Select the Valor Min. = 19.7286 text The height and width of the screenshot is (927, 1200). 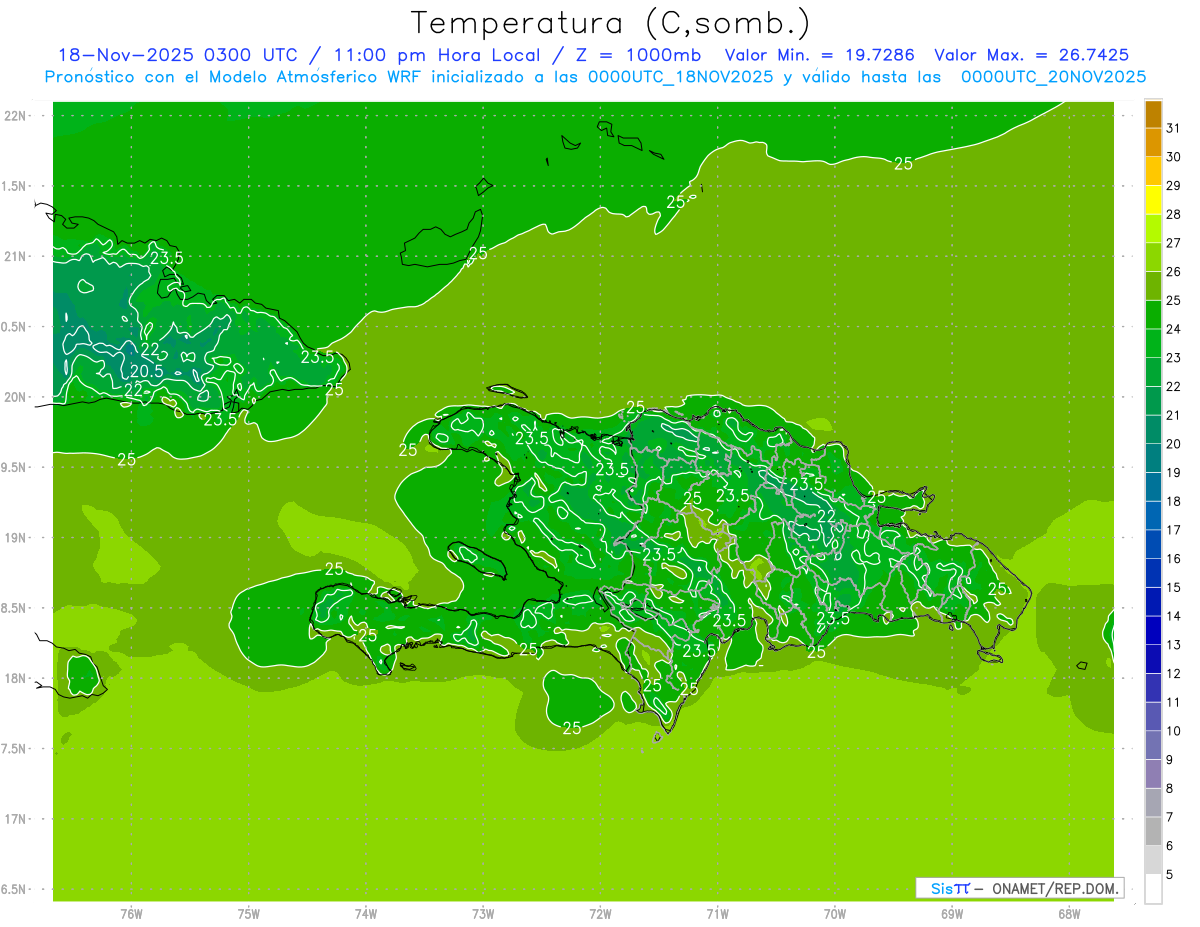point(820,55)
